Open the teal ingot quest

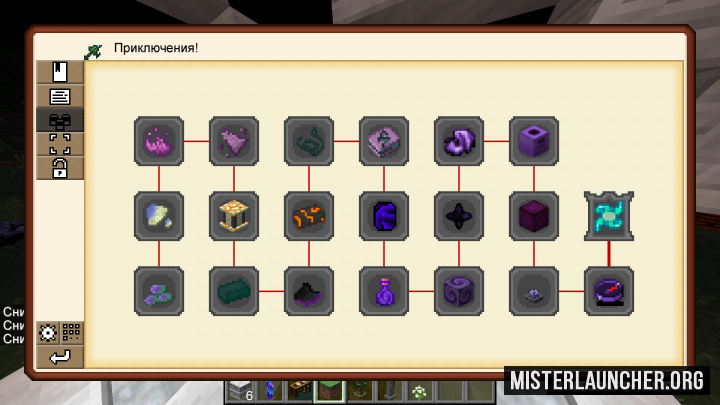click(234, 291)
